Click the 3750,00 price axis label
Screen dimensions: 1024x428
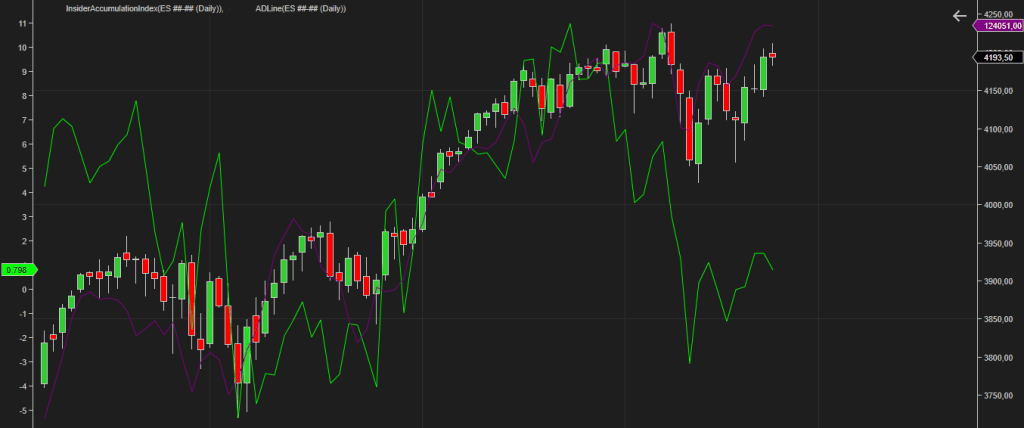click(x=999, y=396)
